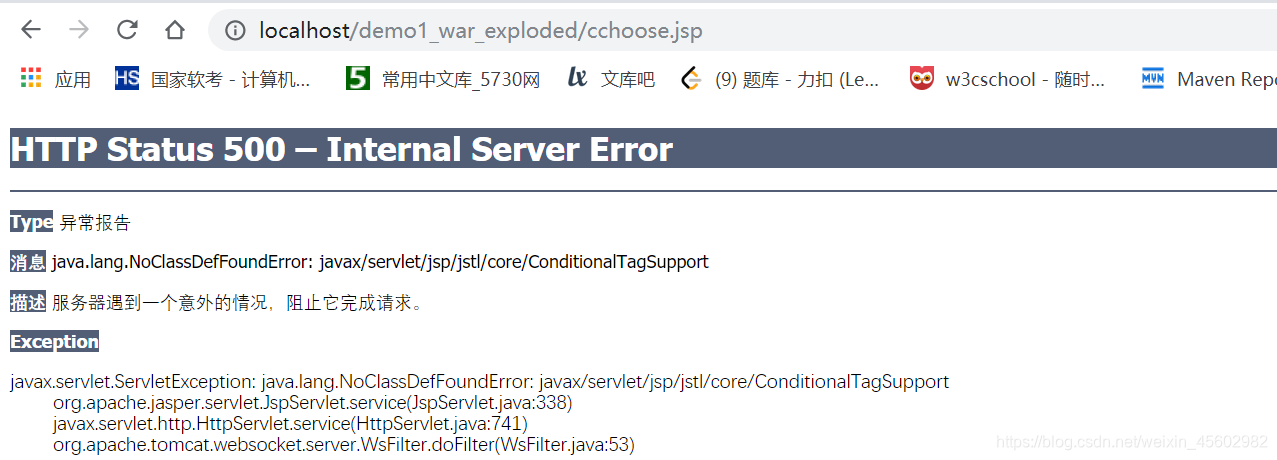Click the w3cschool bookmark text
Viewport: 1277px width, 460px height.
(1025, 79)
